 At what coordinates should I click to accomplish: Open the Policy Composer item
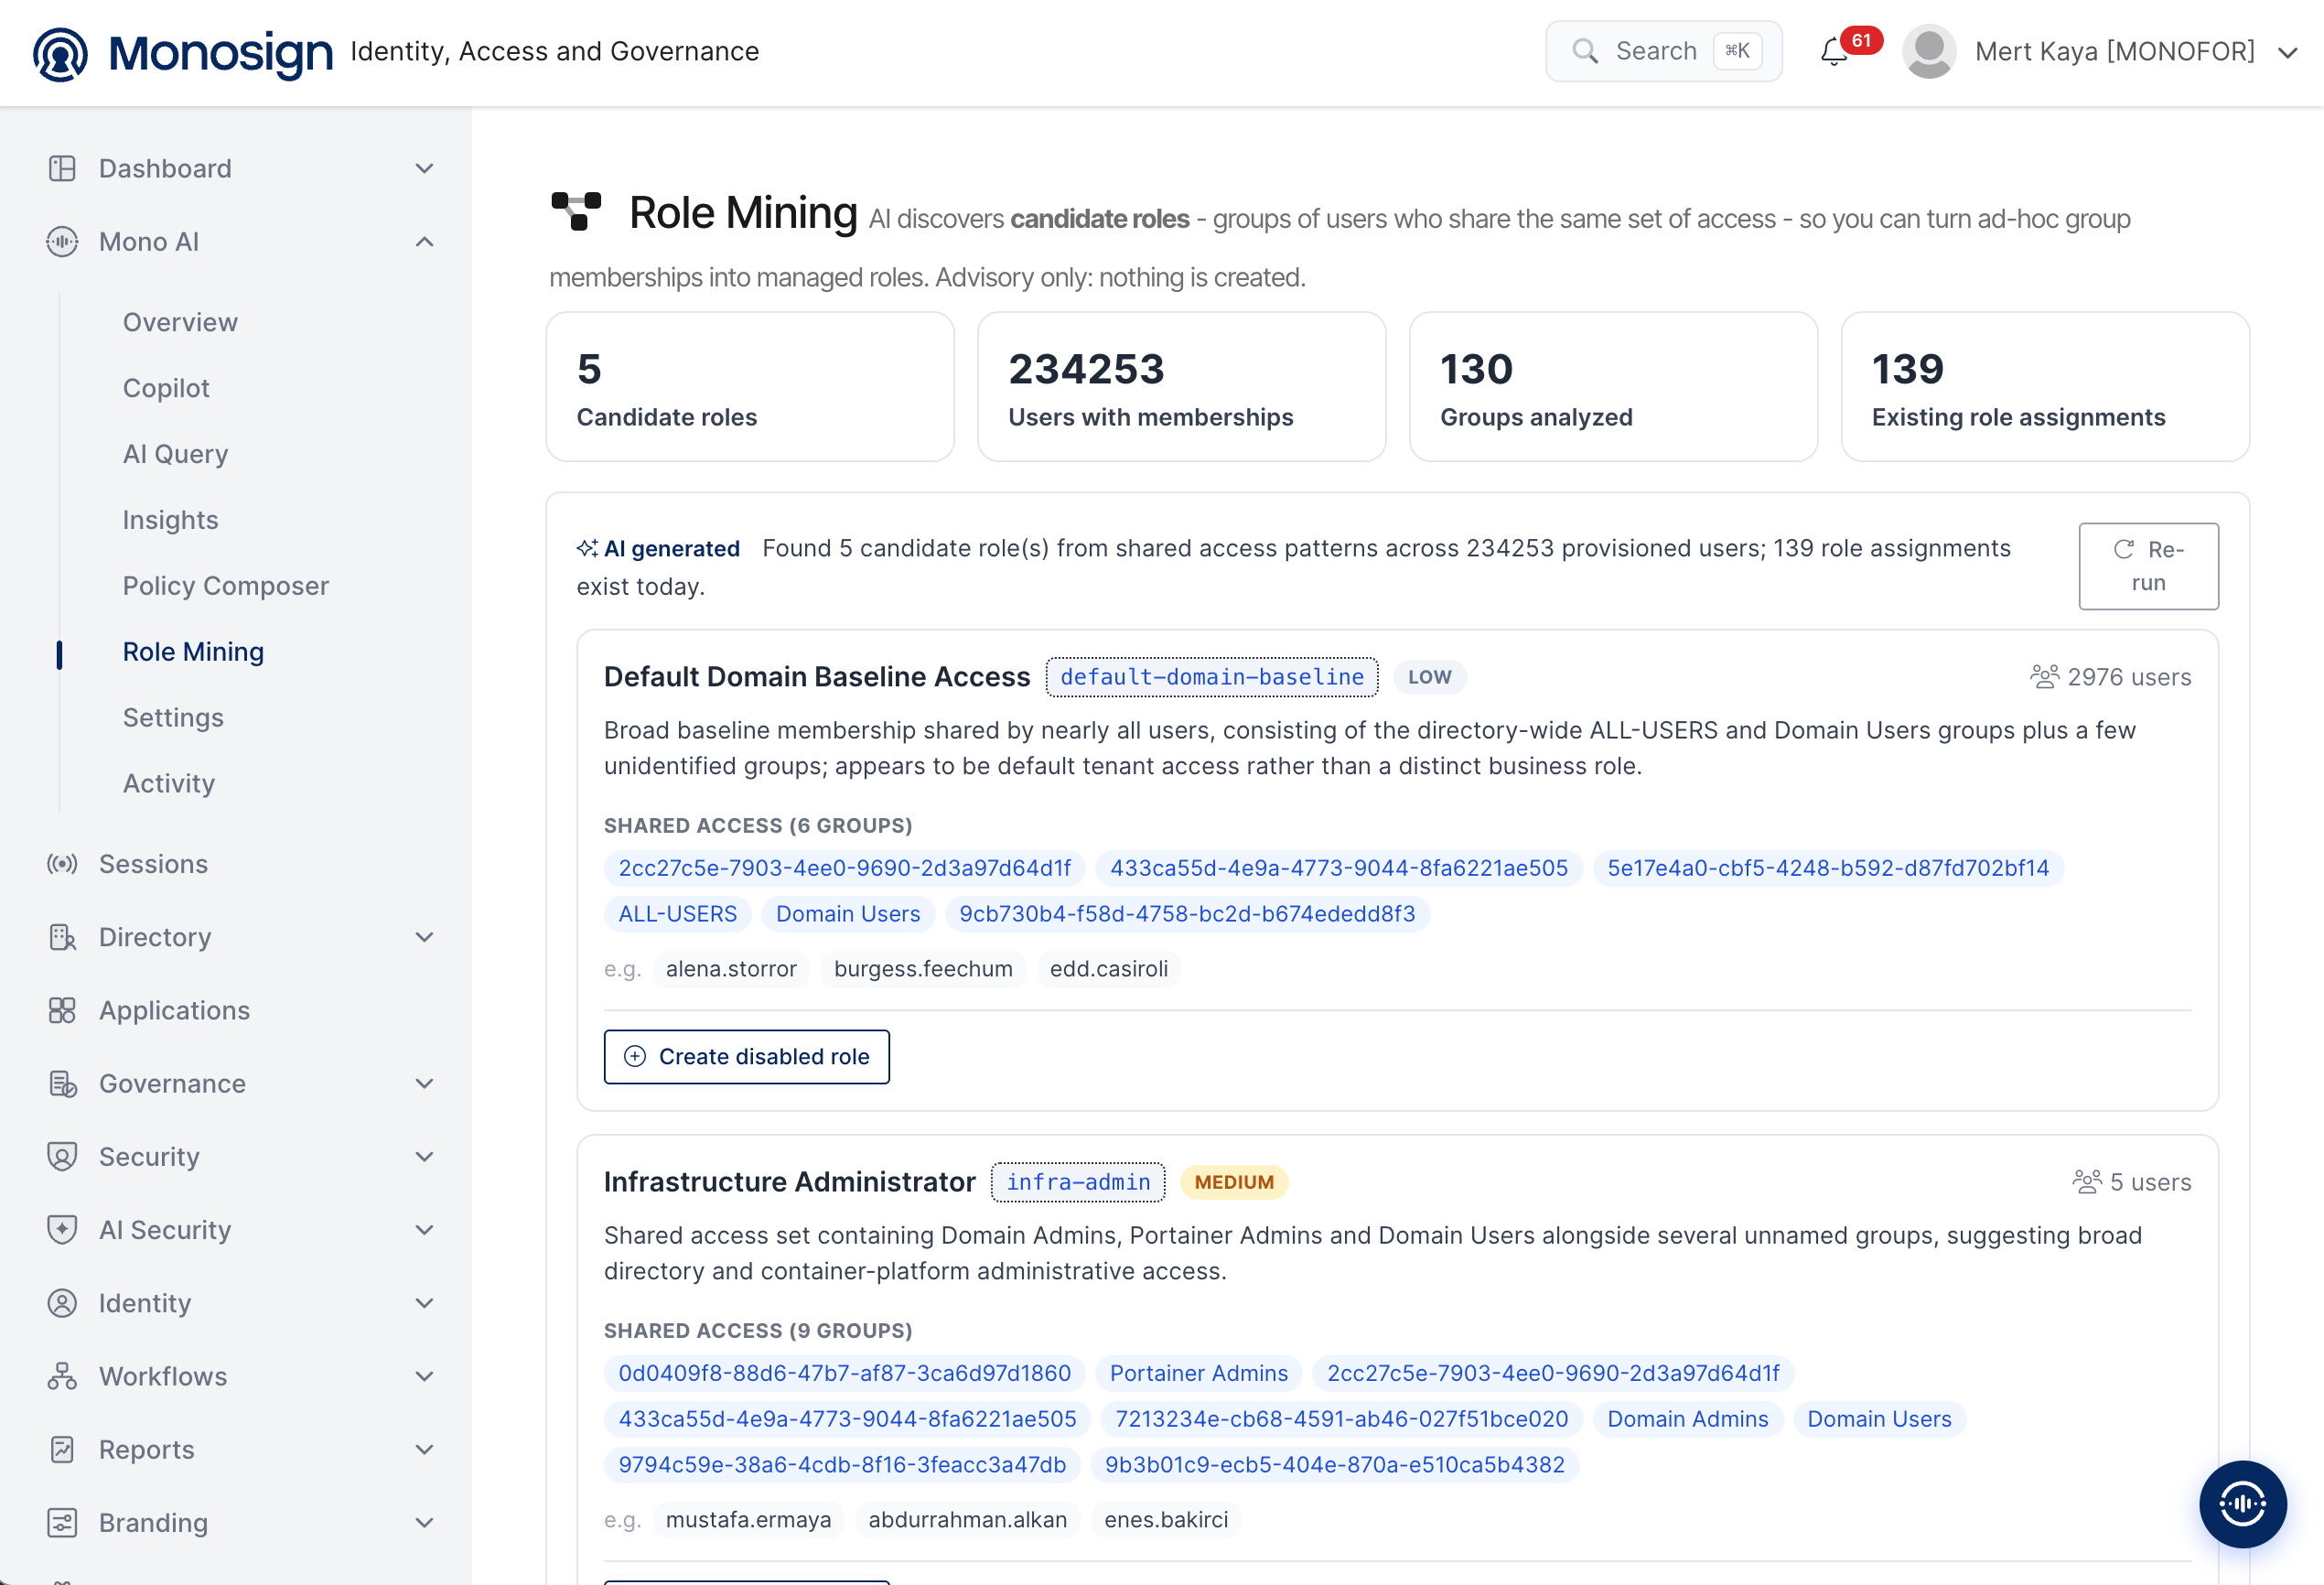tap(225, 585)
